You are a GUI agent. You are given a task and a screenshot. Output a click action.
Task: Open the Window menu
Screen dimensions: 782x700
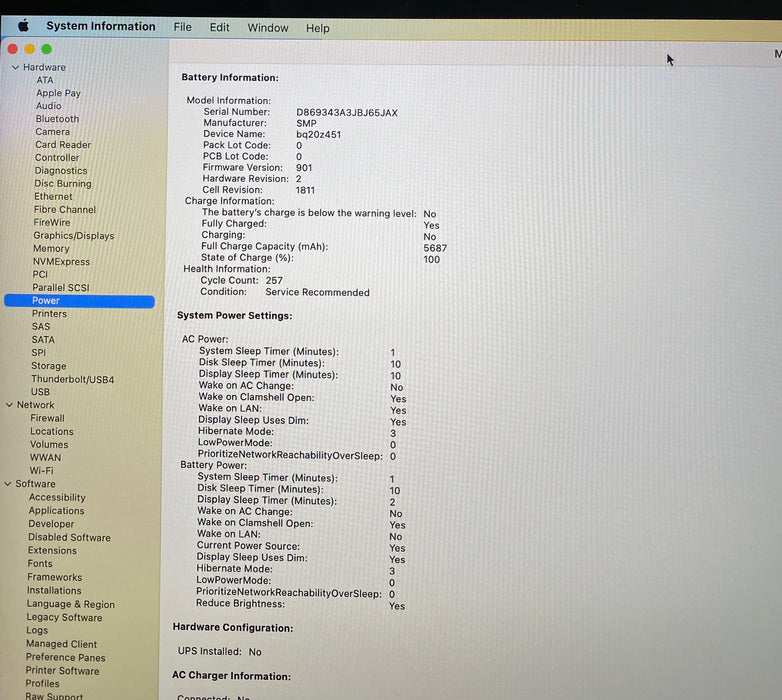point(268,28)
